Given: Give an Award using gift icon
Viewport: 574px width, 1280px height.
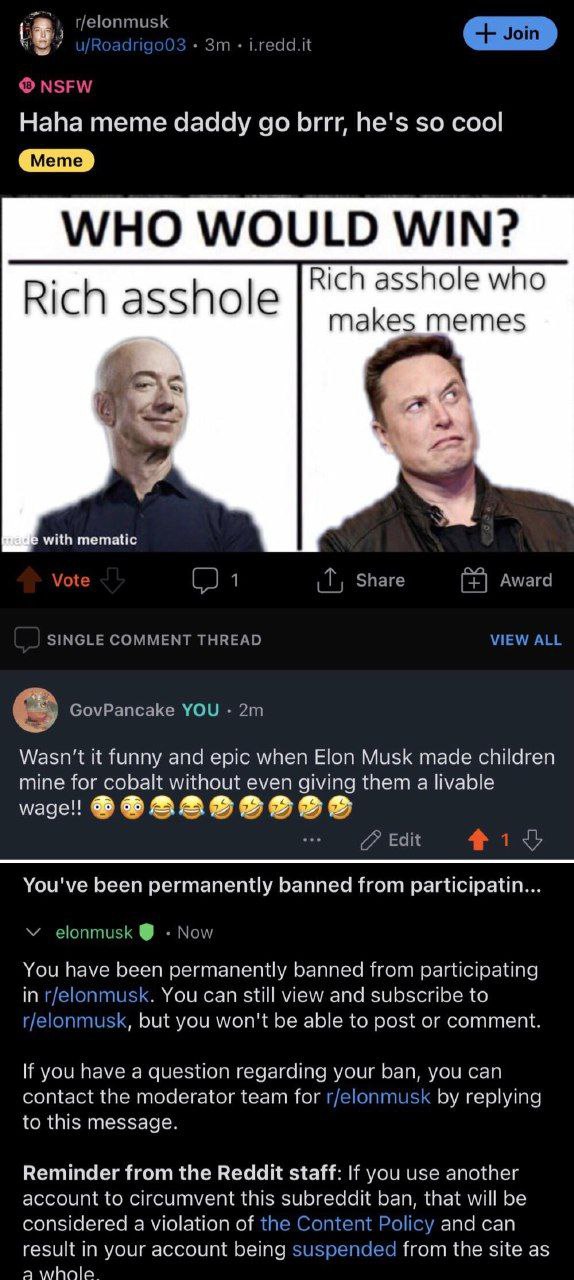Looking at the screenshot, I should (473, 580).
